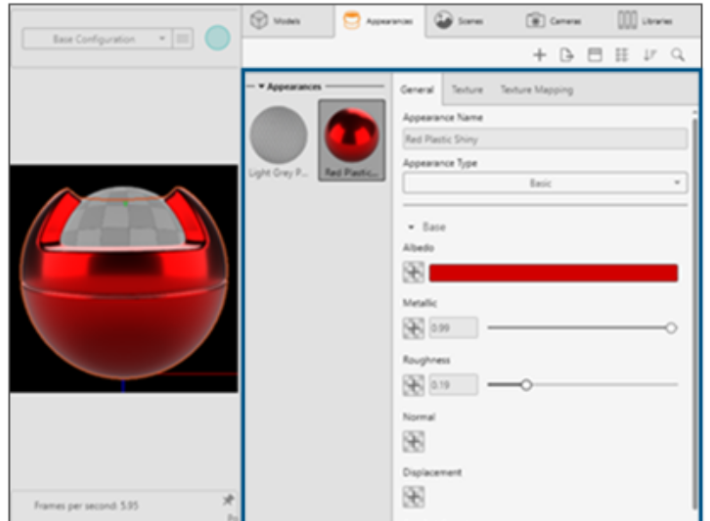Click the Metallic texture map icon
Screen dimensions: 710x521
click(413, 328)
